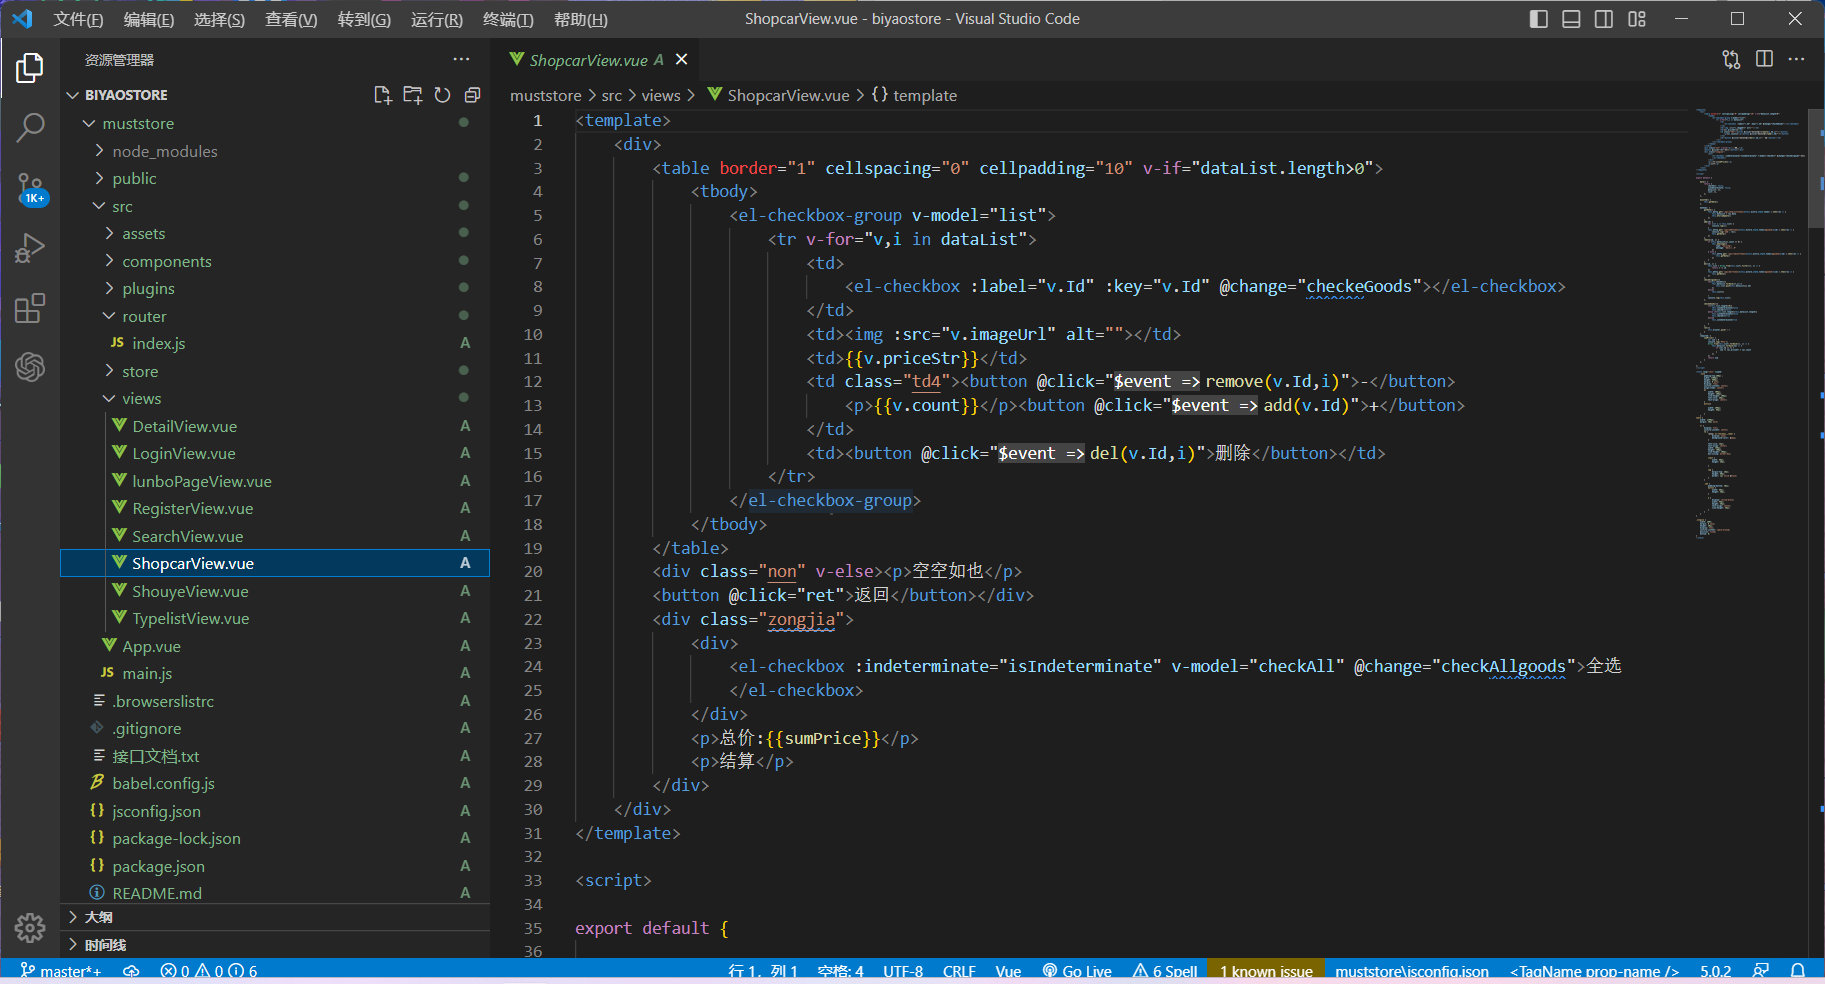This screenshot has height=984, width=1825.
Task: Click views segment in breadcrumb
Action: pyautogui.click(x=661, y=95)
